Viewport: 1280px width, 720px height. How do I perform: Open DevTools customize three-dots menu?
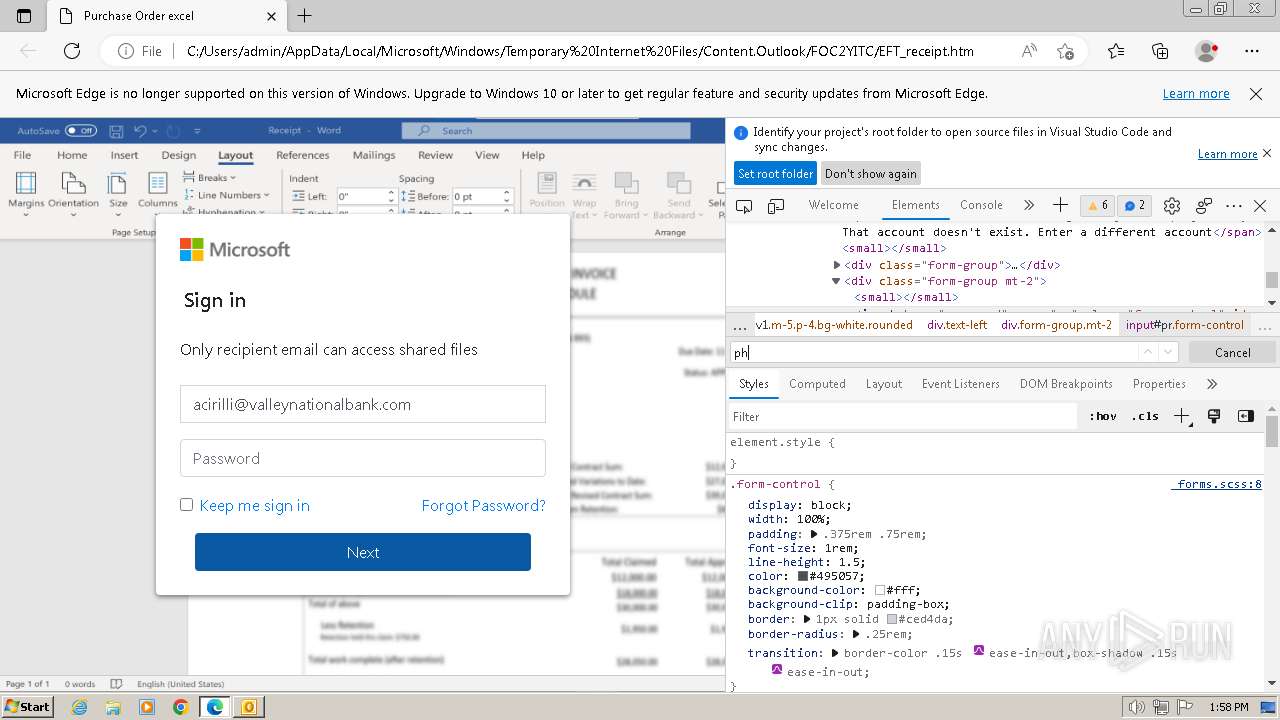click(1234, 206)
